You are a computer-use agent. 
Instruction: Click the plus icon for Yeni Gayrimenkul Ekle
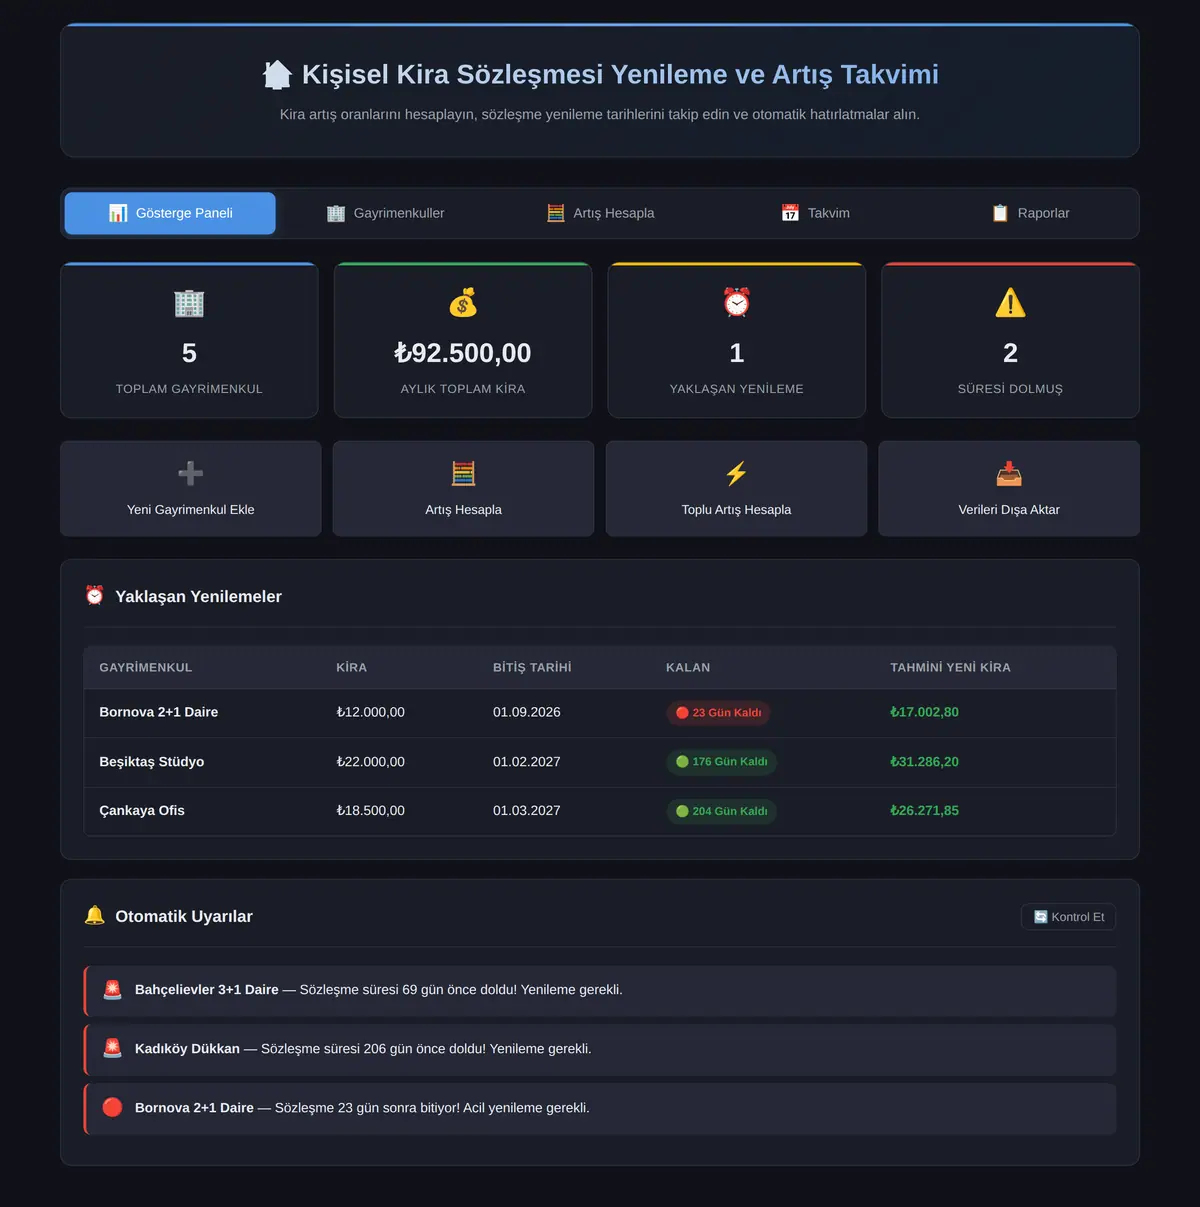pyautogui.click(x=191, y=473)
